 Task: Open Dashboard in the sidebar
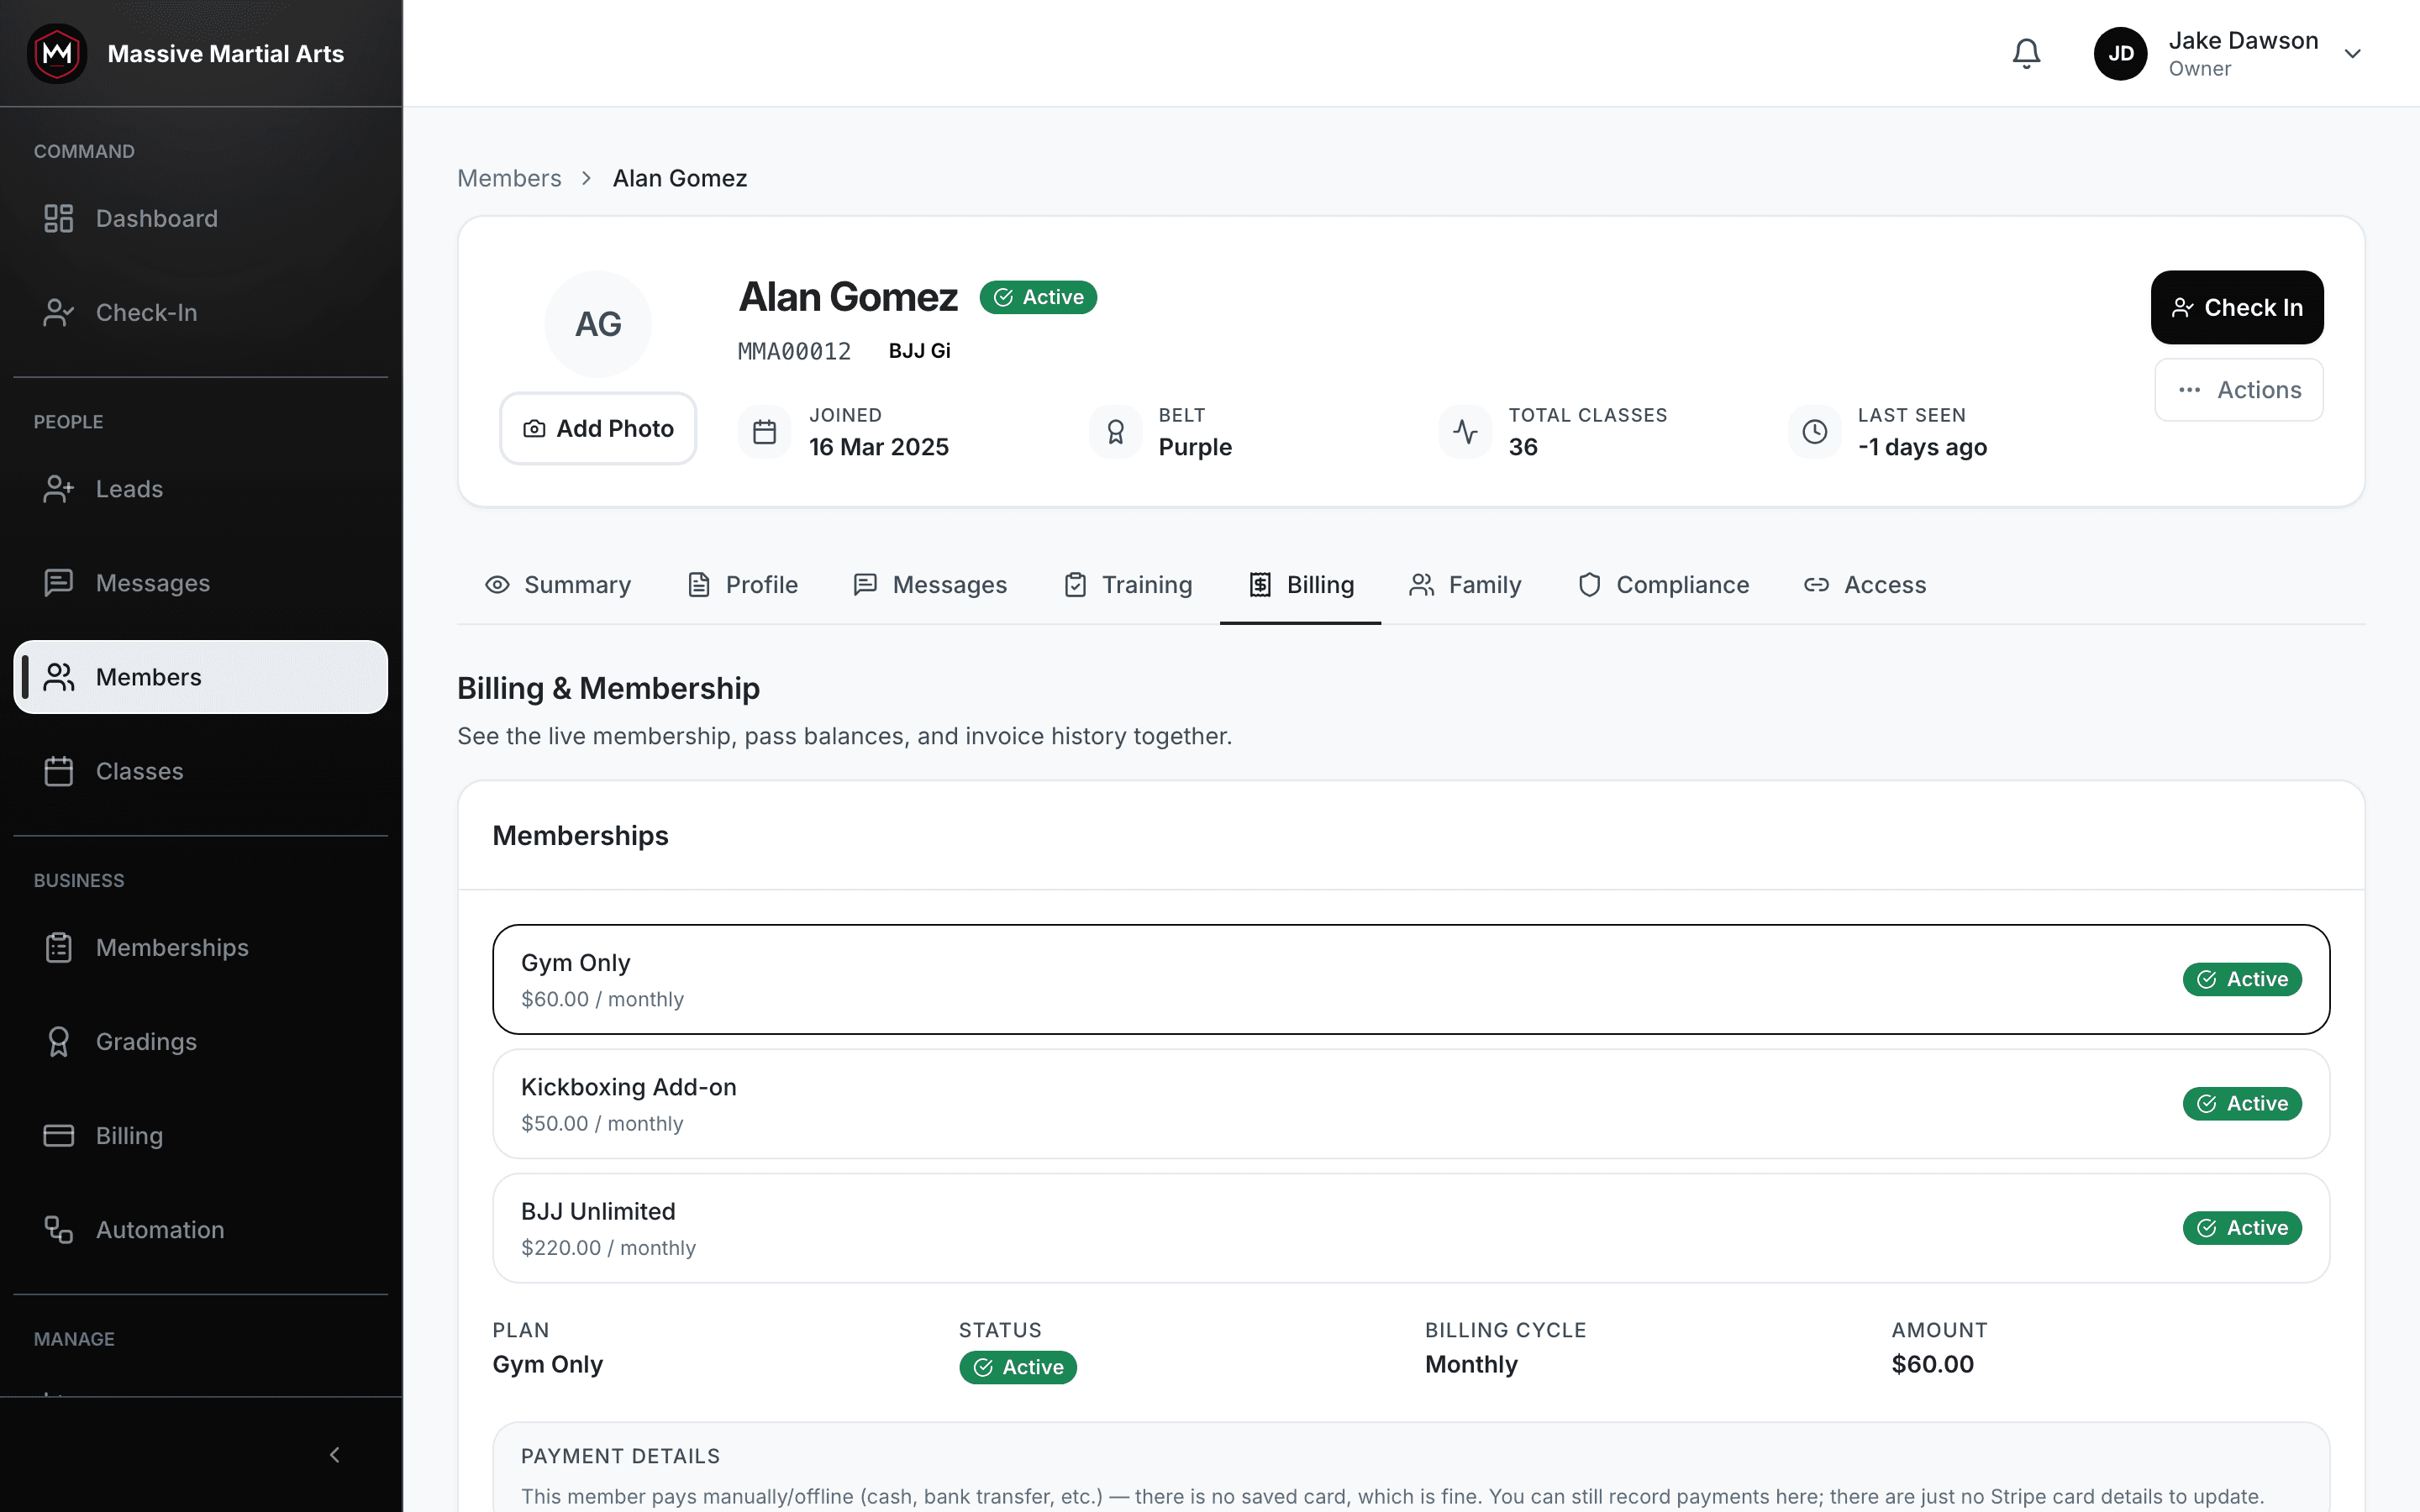pyautogui.click(x=200, y=218)
